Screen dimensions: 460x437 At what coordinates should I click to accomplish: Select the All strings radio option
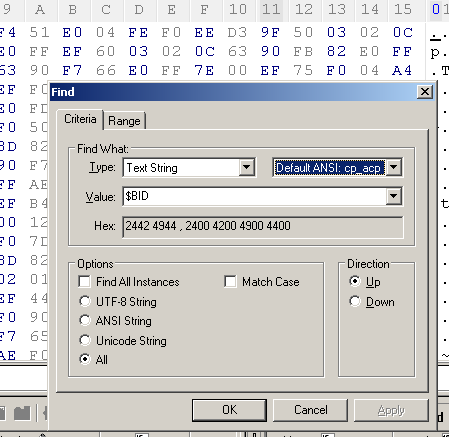[85, 359]
